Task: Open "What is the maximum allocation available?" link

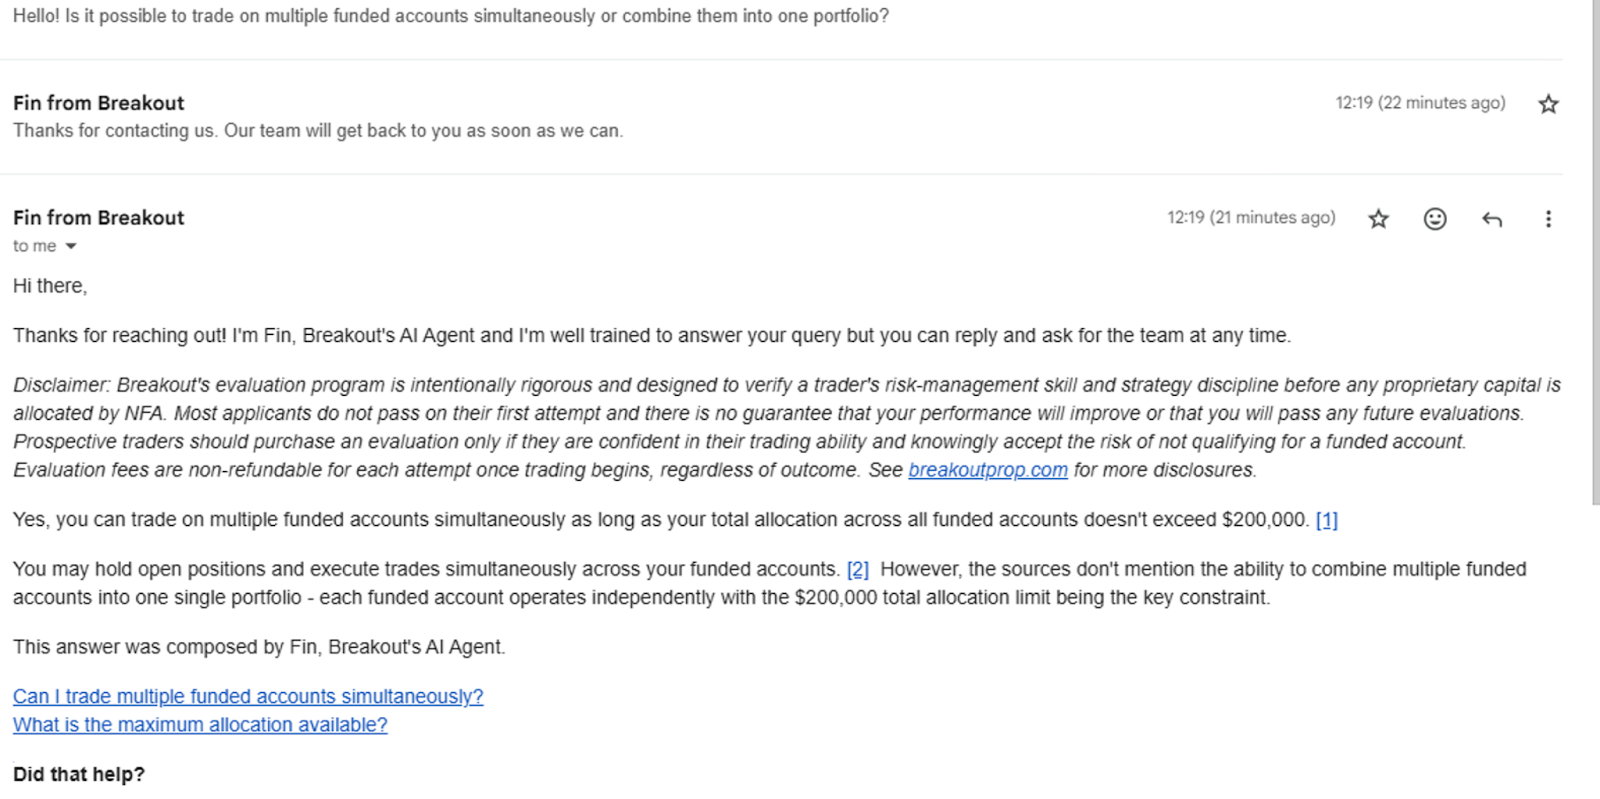Action: [x=200, y=725]
